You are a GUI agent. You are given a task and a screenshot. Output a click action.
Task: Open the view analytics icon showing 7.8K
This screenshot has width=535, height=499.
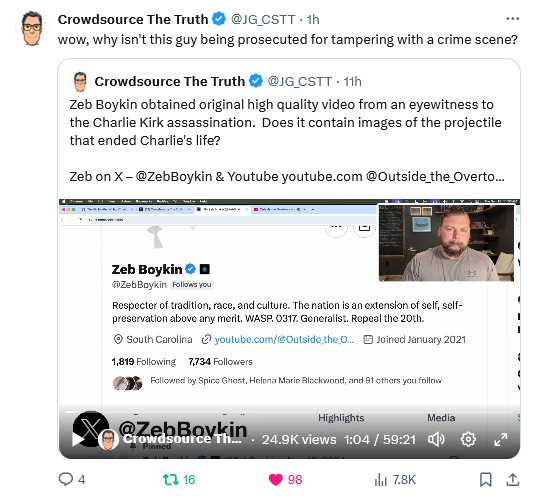pos(380,480)
